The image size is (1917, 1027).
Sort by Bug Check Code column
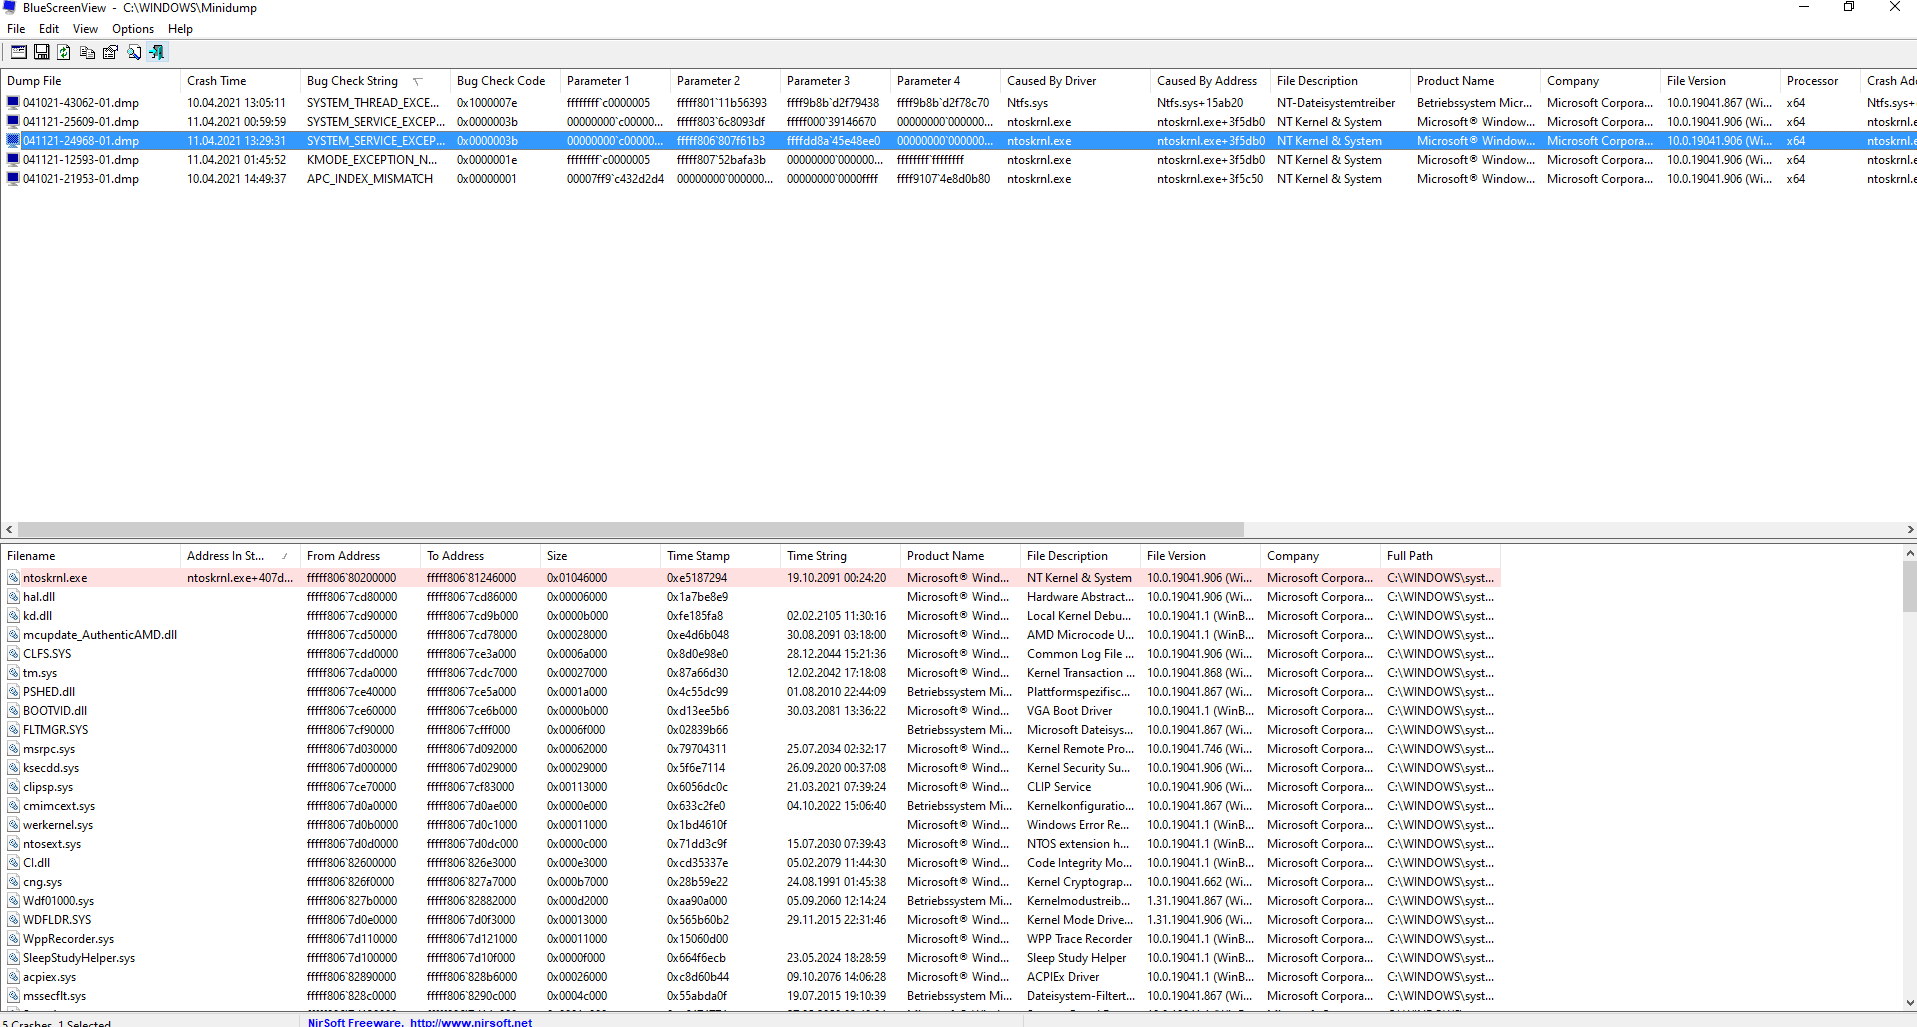[x=505, y=81]
